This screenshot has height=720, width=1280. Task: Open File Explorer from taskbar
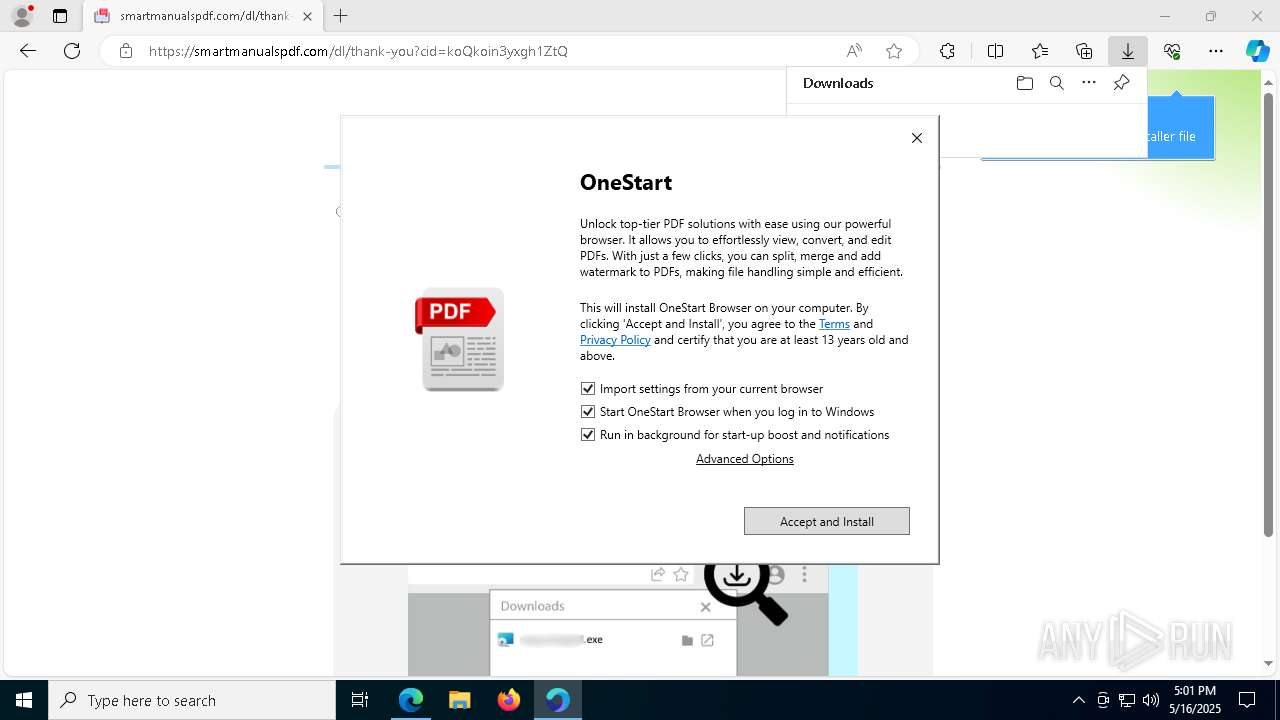(x=459, y=700)
